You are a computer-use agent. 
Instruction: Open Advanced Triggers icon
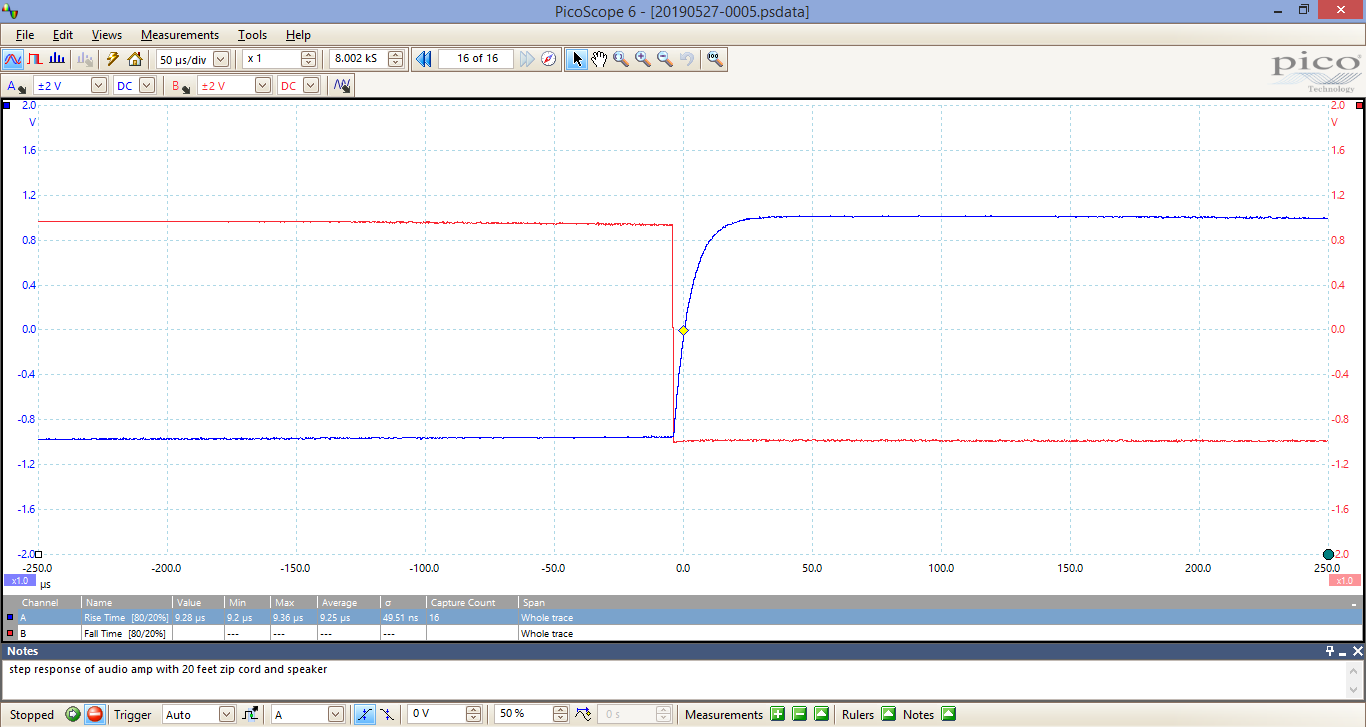(251, 714)
